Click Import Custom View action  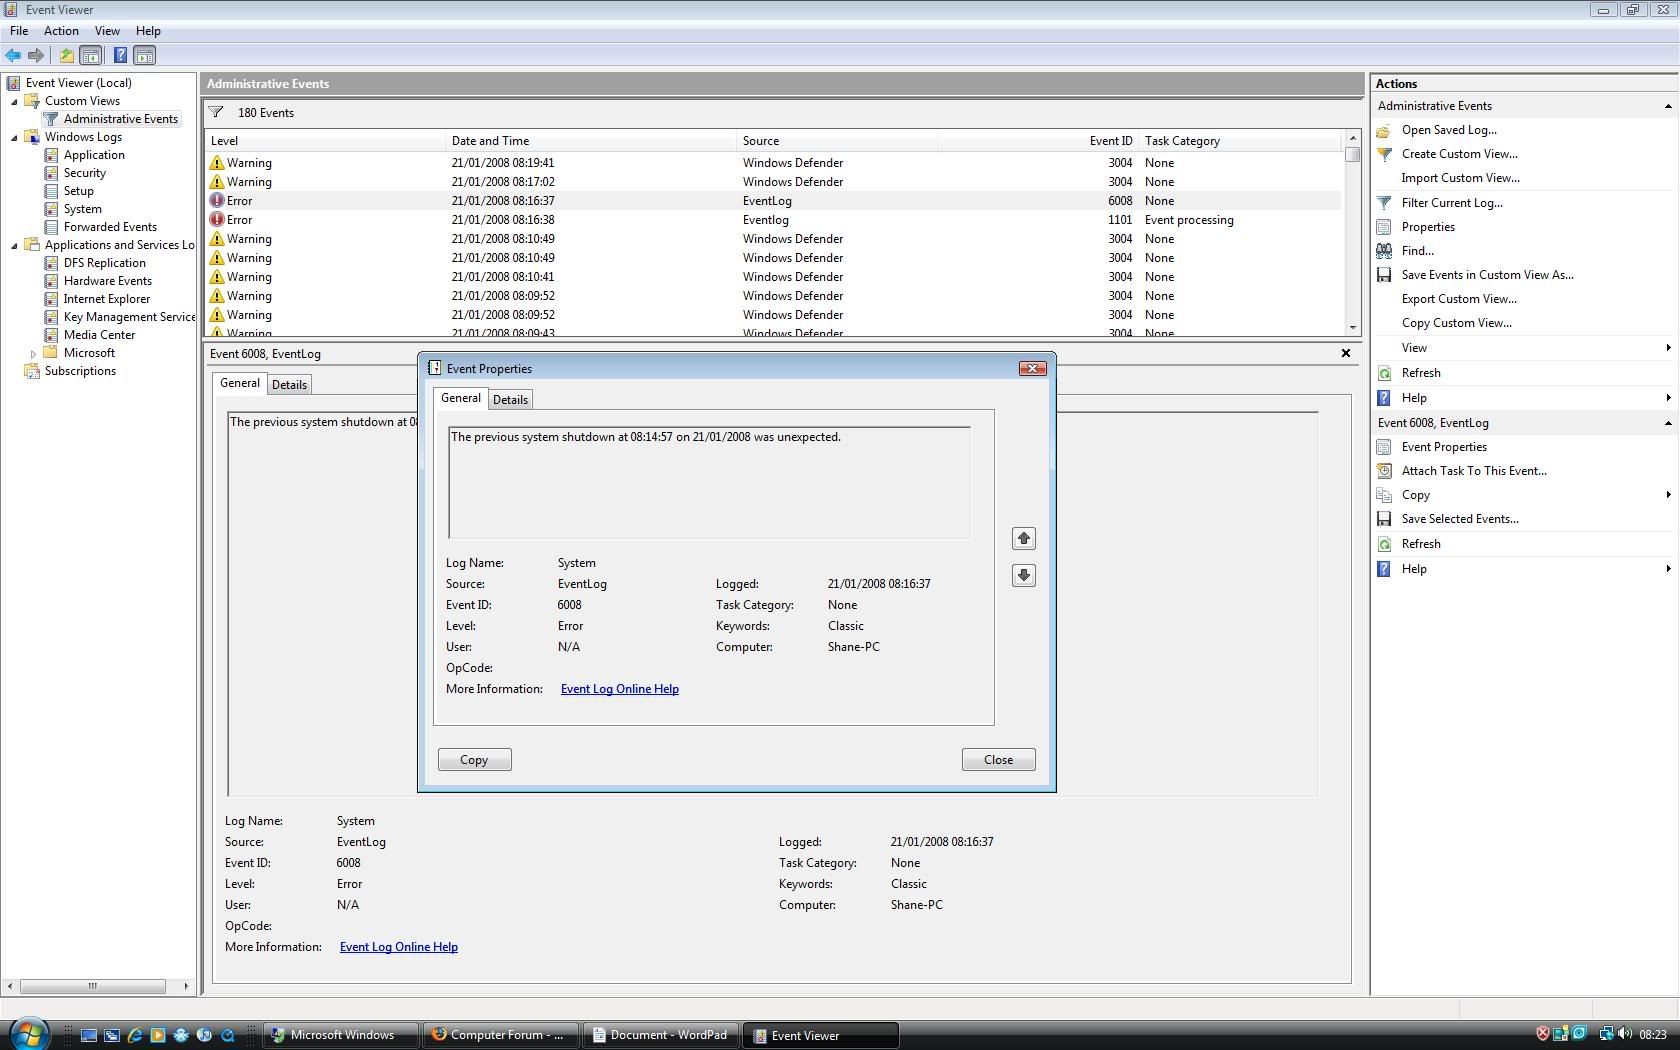pyautogui.click(x=1460, y=178)
